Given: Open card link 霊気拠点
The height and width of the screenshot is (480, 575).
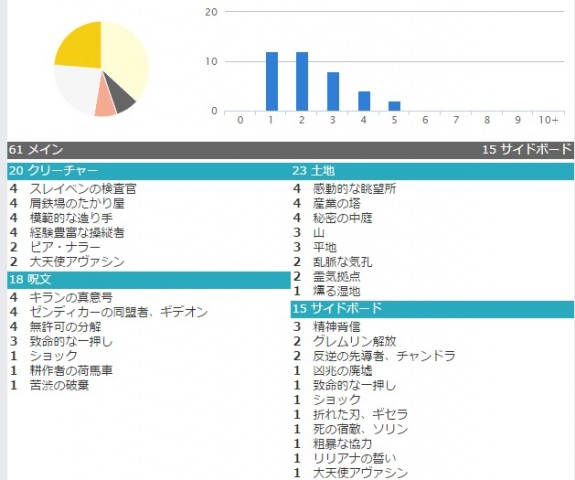Looking at the screenshot, I should coord(337,276).
